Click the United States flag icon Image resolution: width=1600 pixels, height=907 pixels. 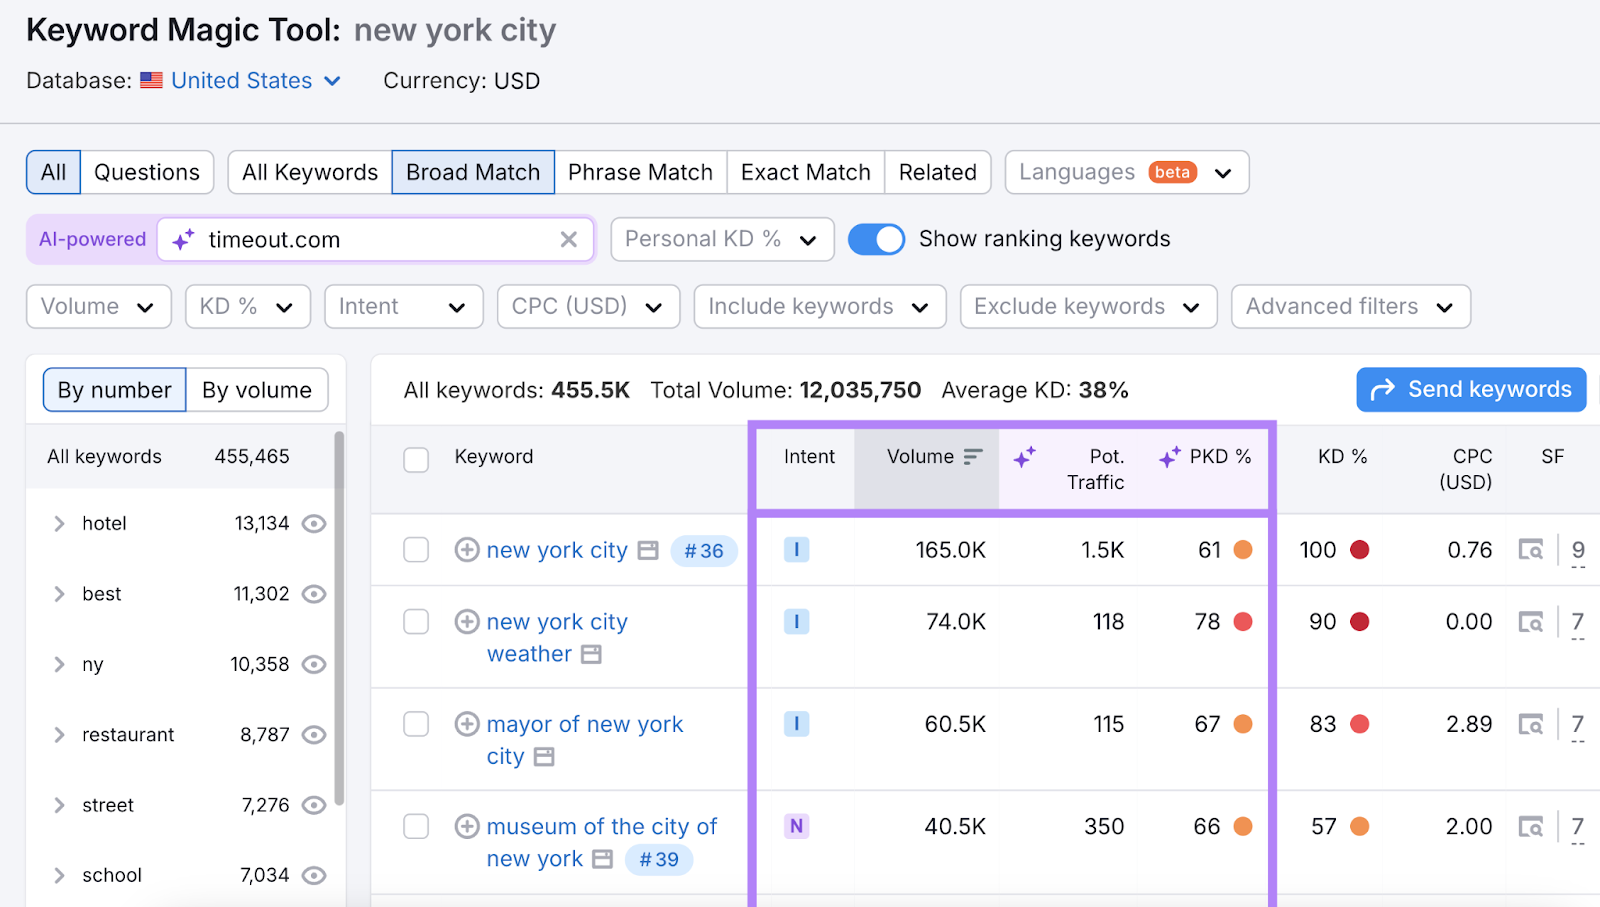click(152, 81)
